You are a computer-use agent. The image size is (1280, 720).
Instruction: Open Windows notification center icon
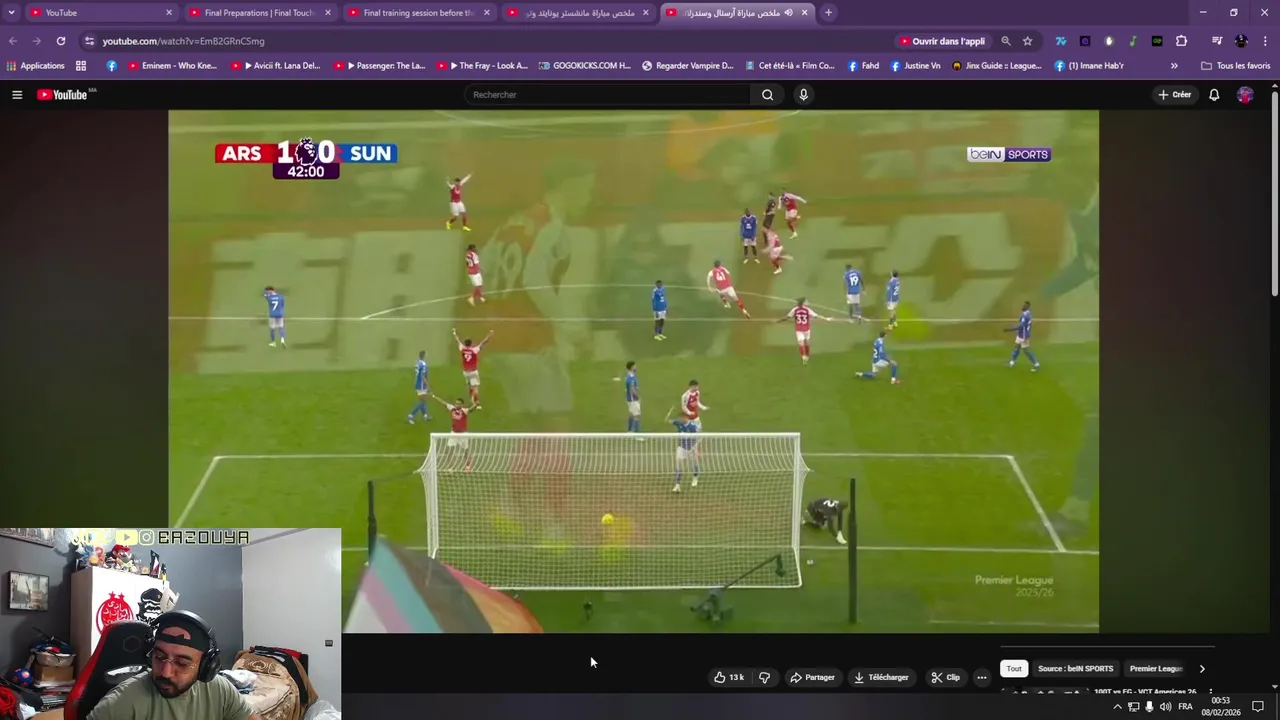(x=1258, y=707)
